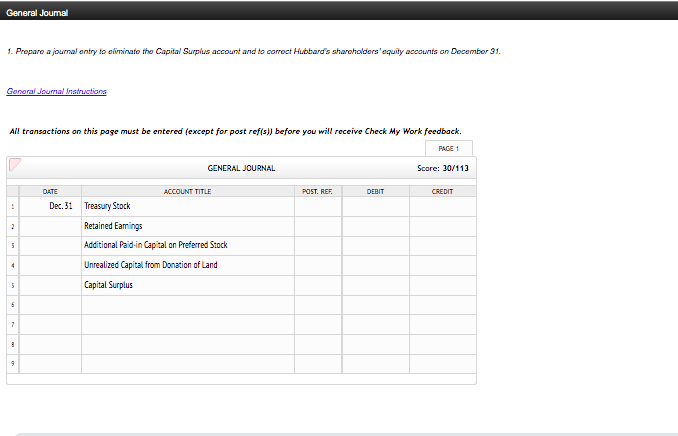Click the debit field for Capital Surplus
The height and width of the screenshot is (436, 678).
[376, 285]
